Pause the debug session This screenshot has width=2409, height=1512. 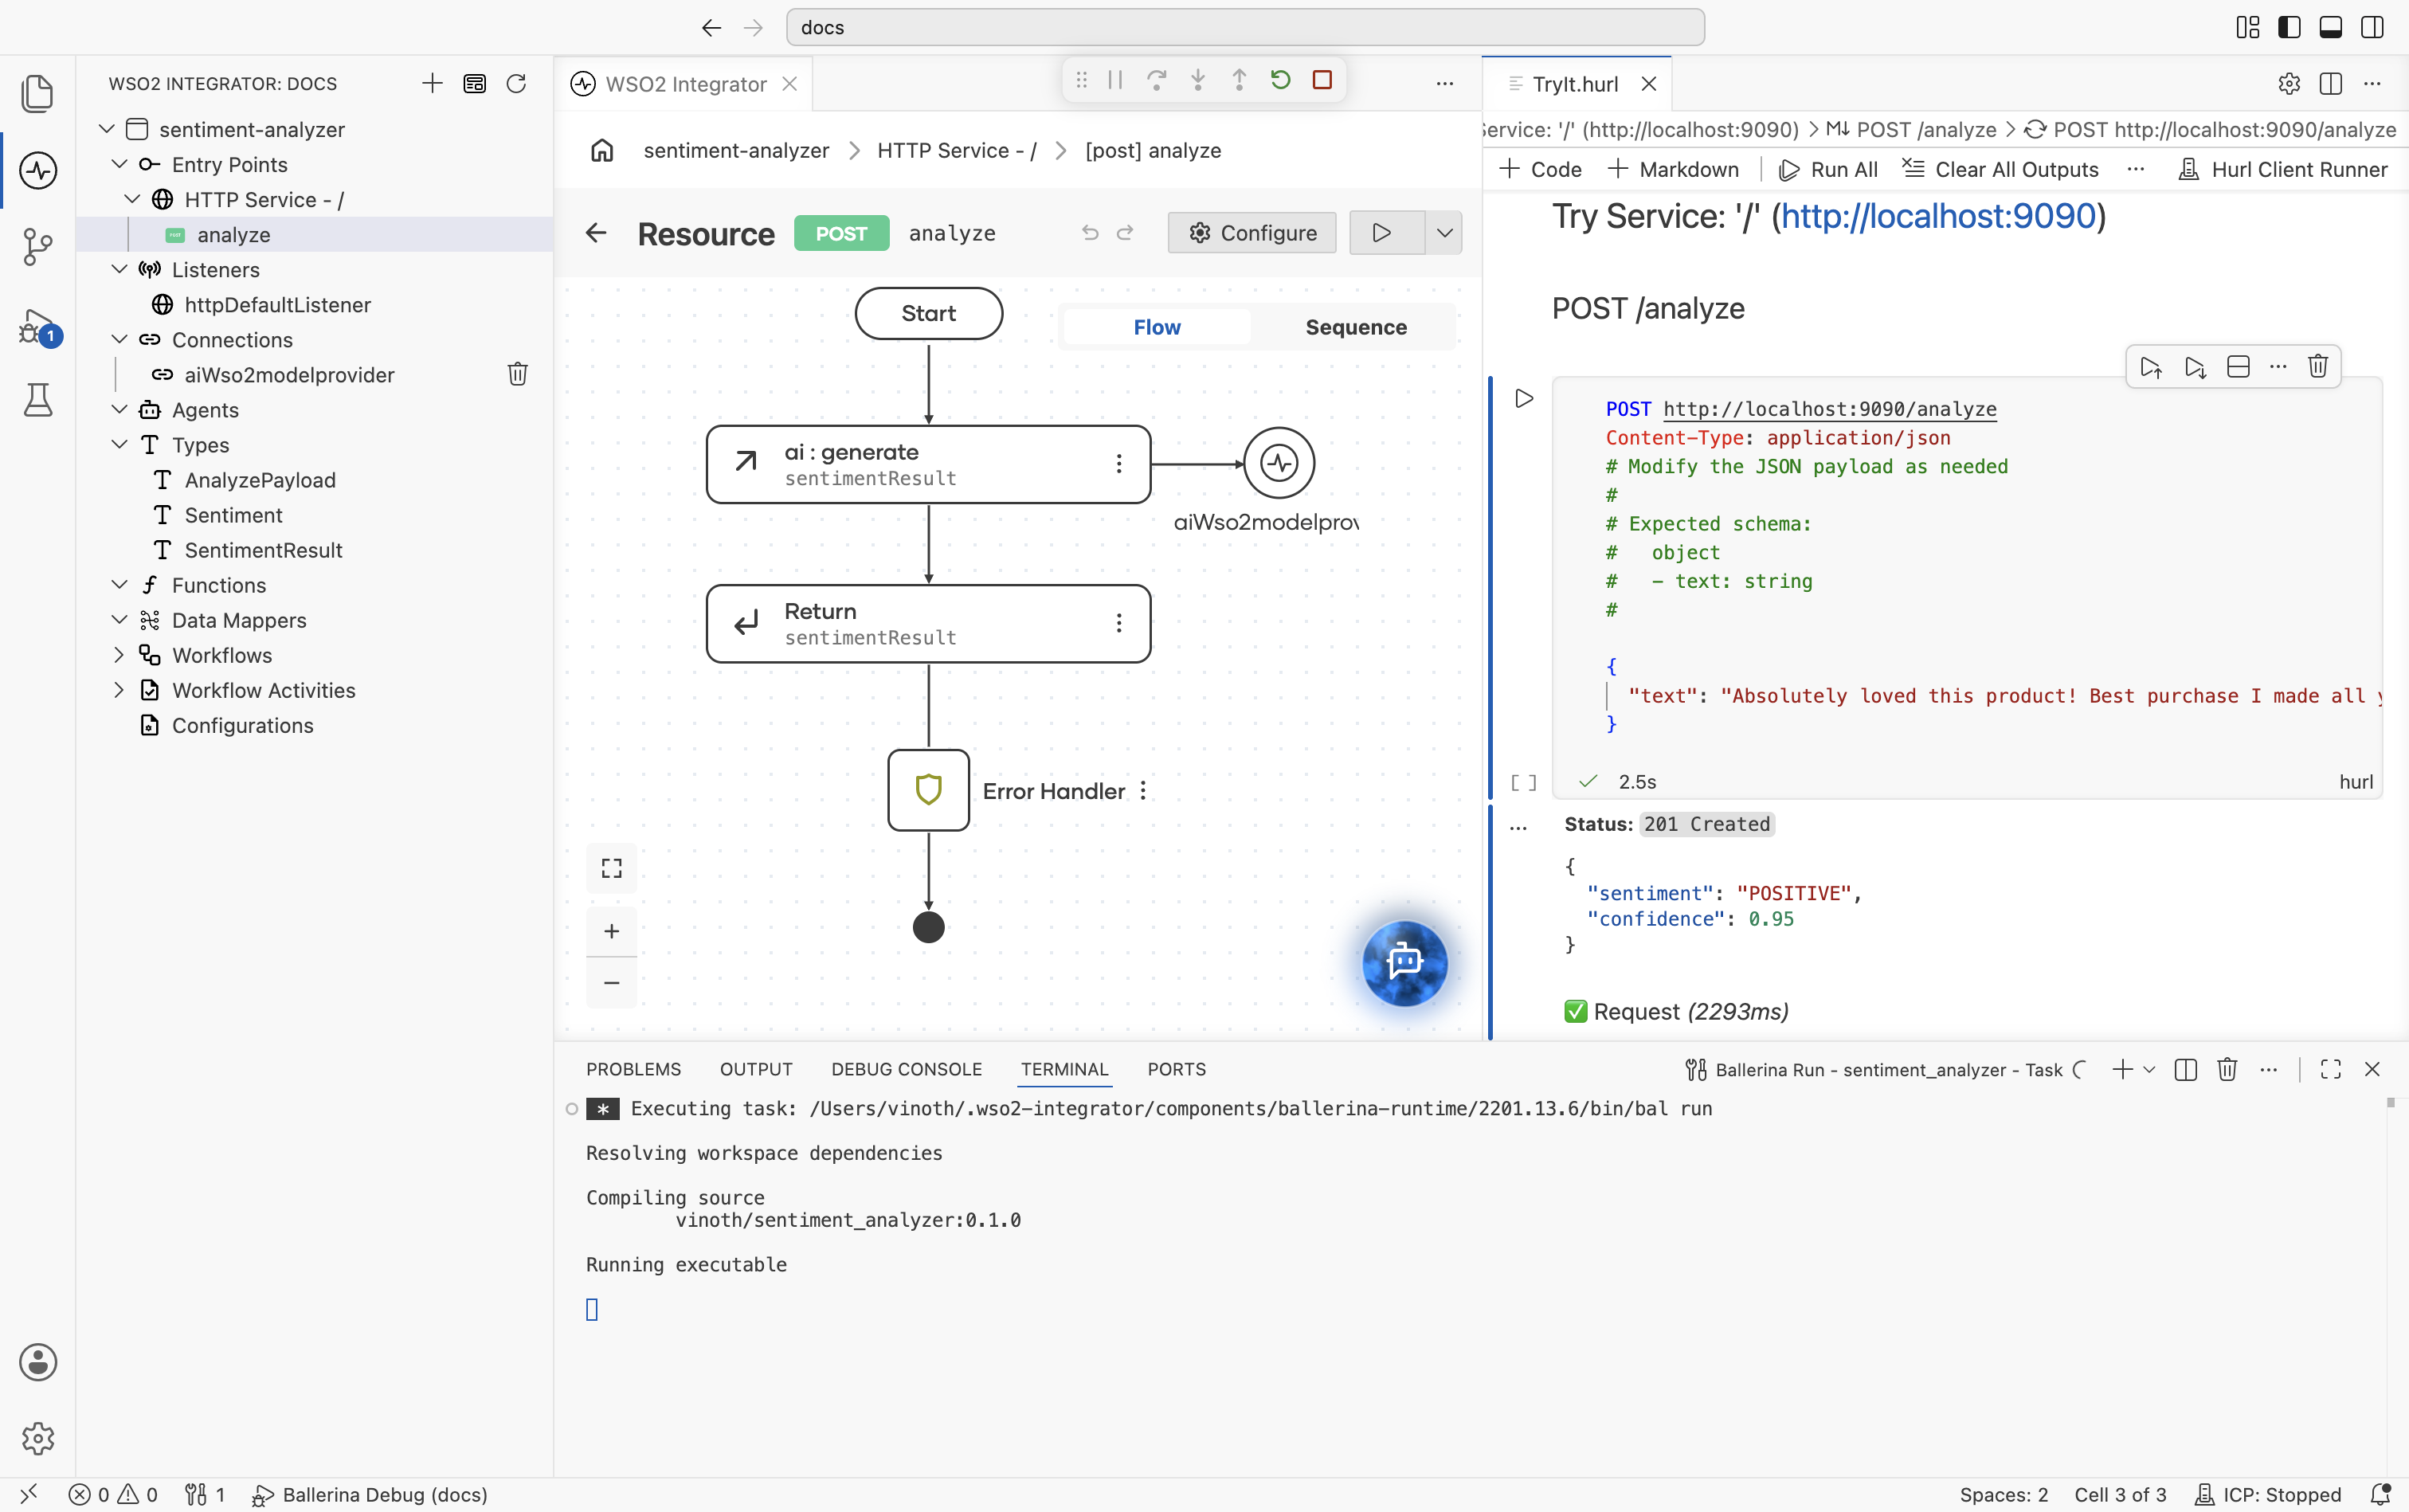(x=1115, y=80)
